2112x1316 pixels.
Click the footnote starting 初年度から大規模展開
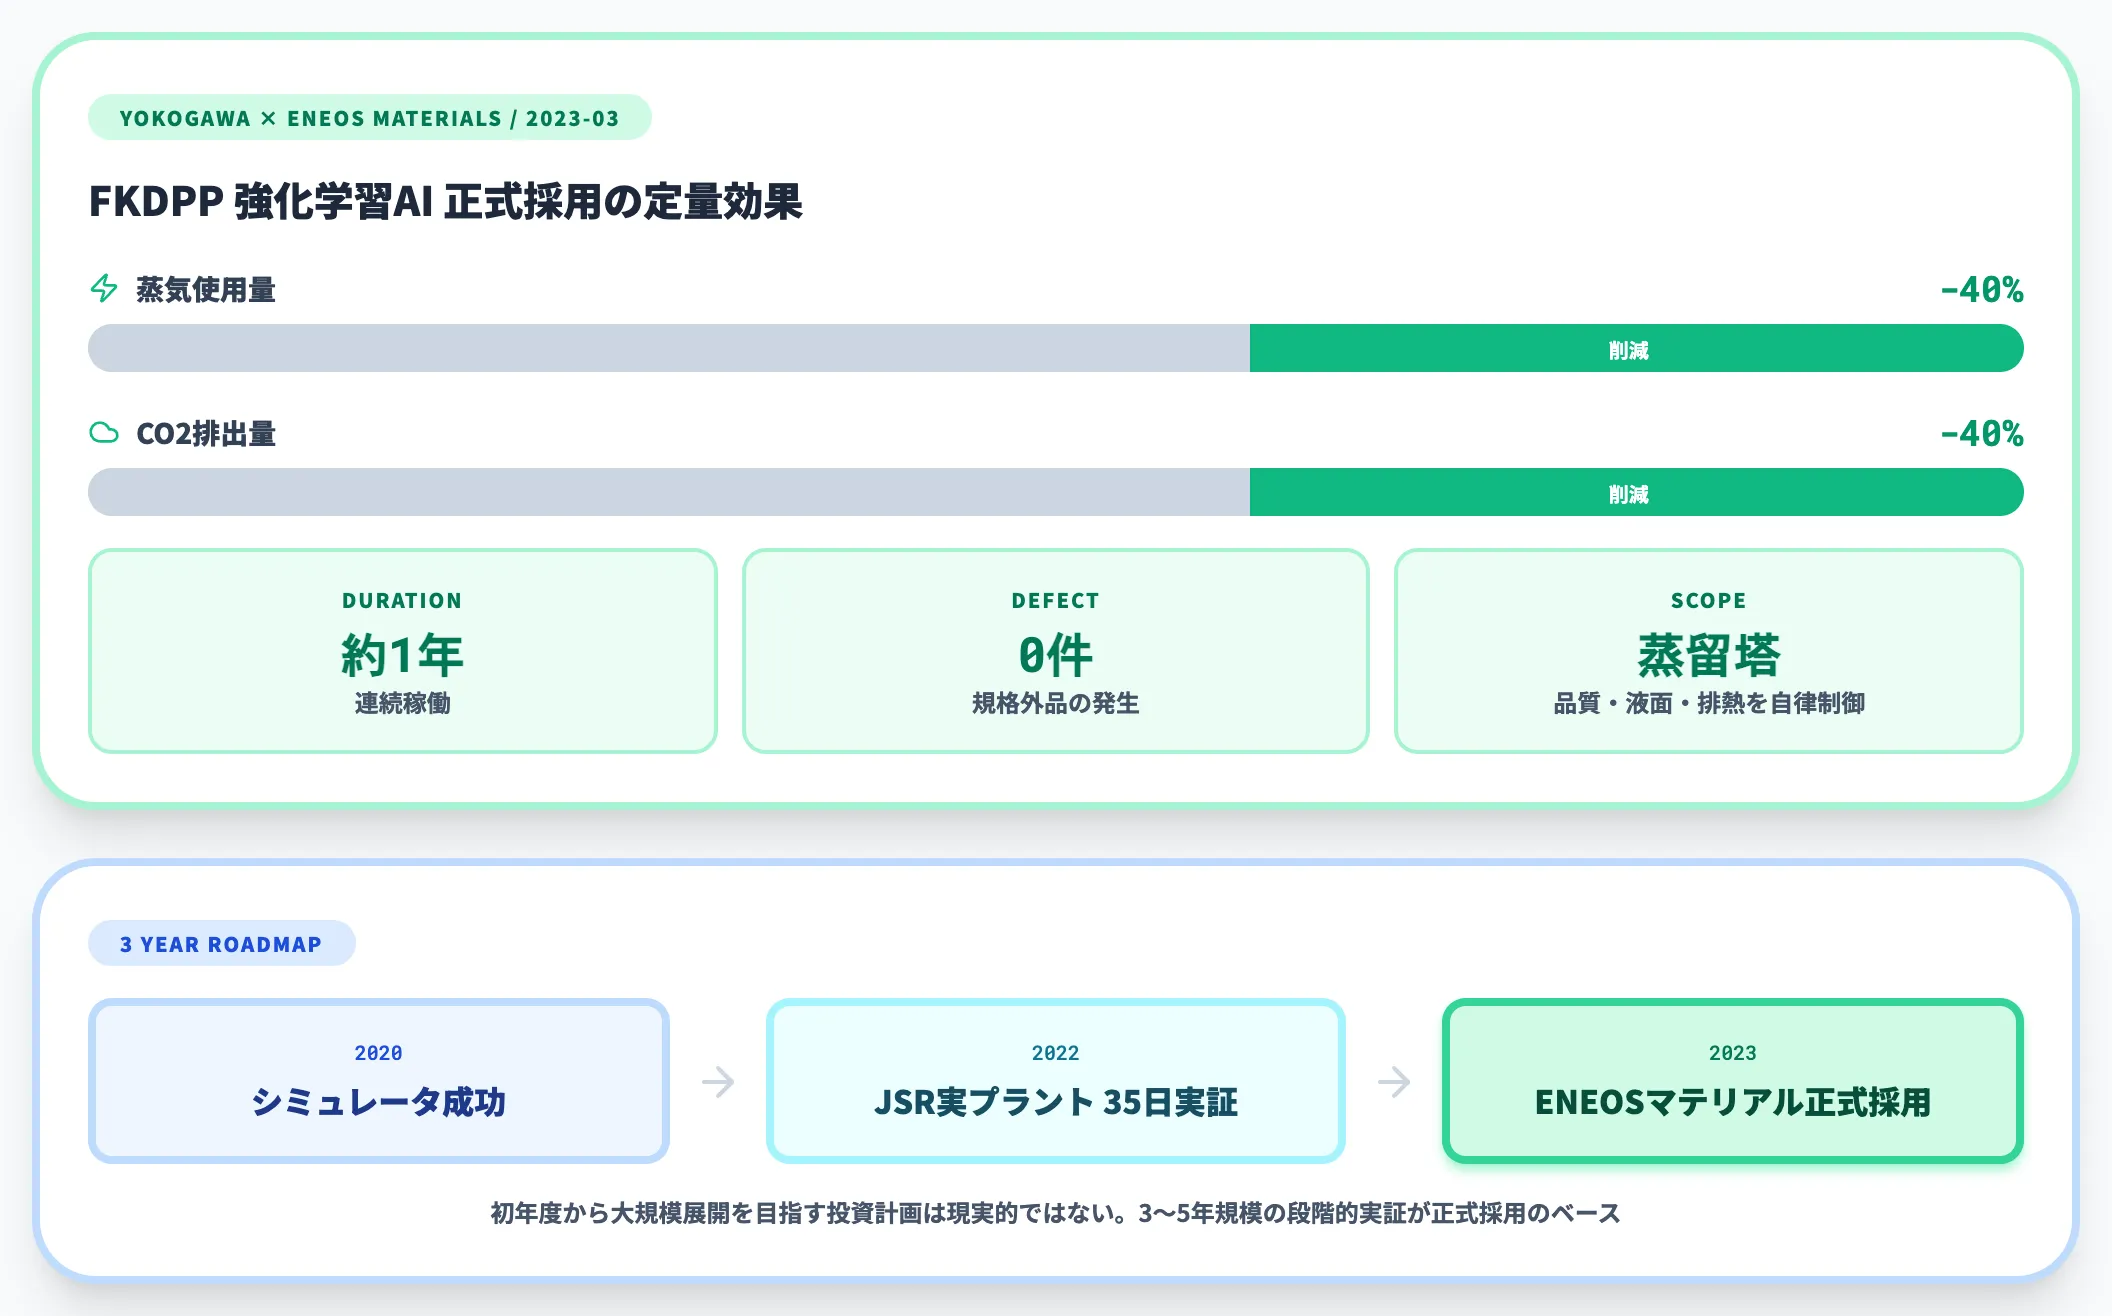click(1056, 1213)
